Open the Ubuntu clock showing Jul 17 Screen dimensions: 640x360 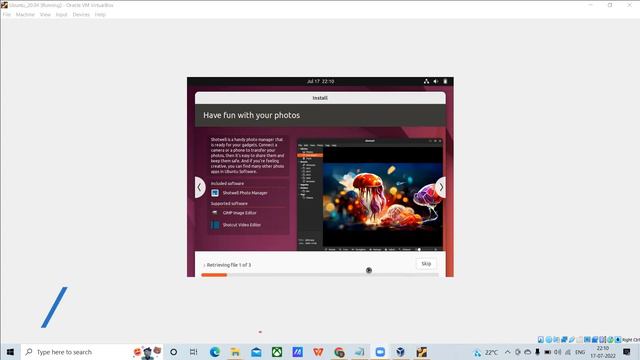(x=320, y=81)
